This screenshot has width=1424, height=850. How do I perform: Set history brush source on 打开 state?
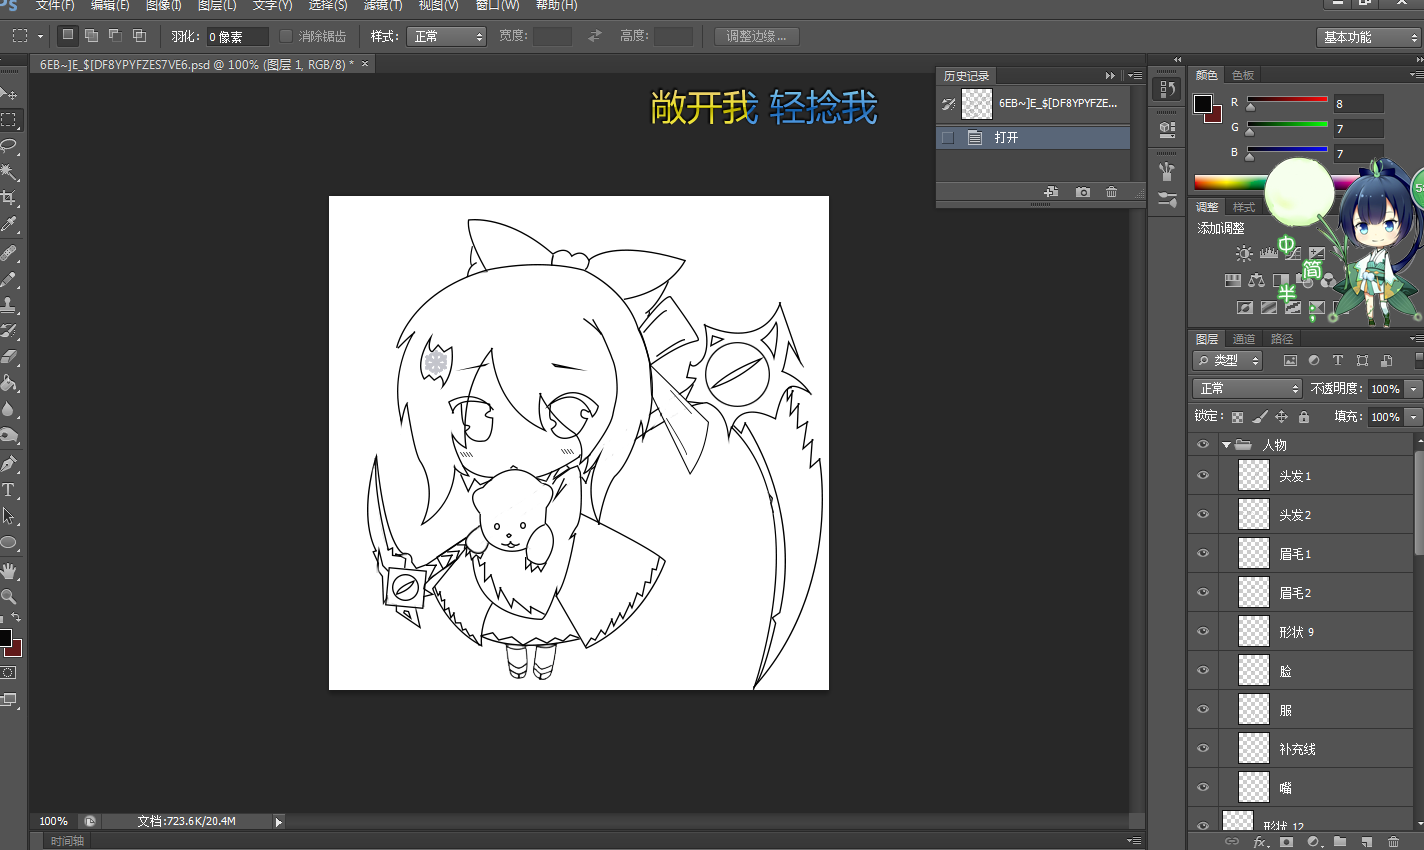(x=948, y=138)
